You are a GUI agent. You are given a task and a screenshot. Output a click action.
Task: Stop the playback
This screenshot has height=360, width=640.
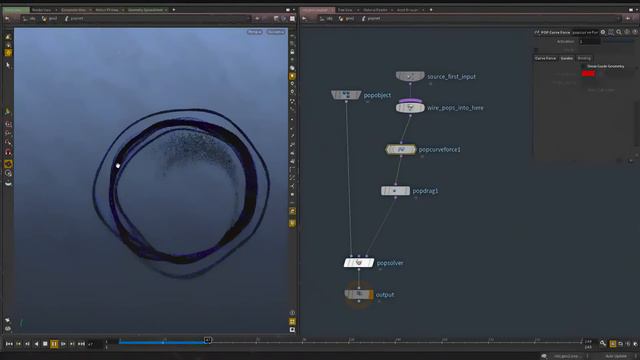45,344
